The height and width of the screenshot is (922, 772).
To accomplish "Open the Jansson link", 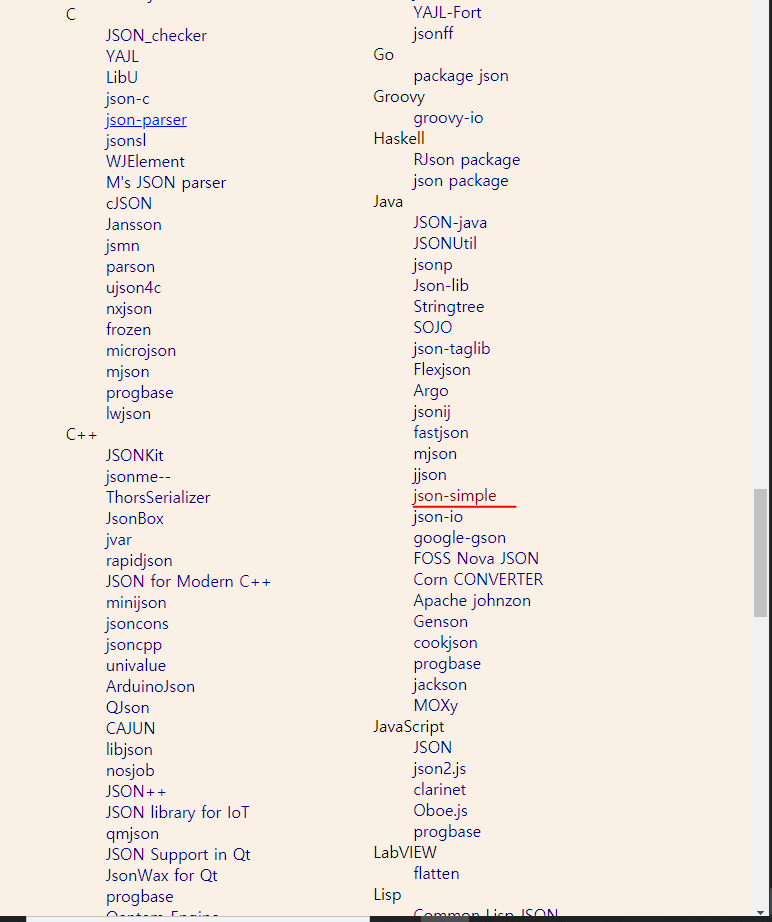I will [133, 225].
